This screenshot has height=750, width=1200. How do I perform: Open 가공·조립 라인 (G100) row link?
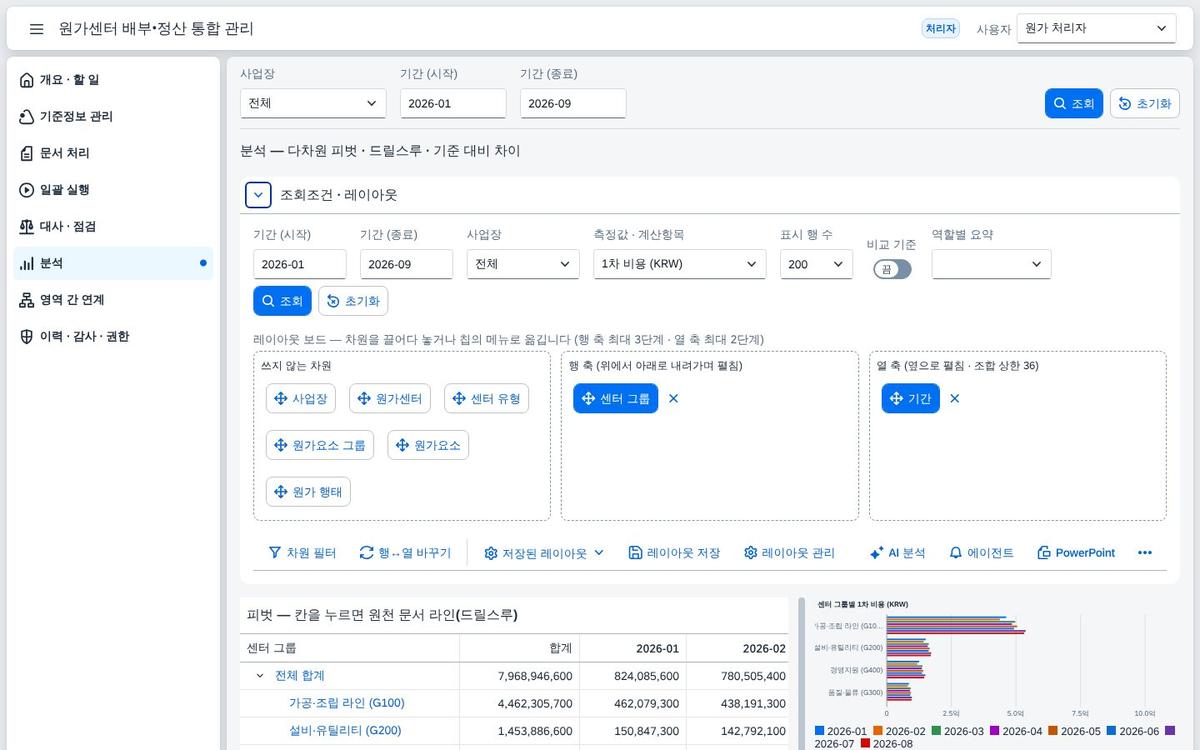[347, 703]
